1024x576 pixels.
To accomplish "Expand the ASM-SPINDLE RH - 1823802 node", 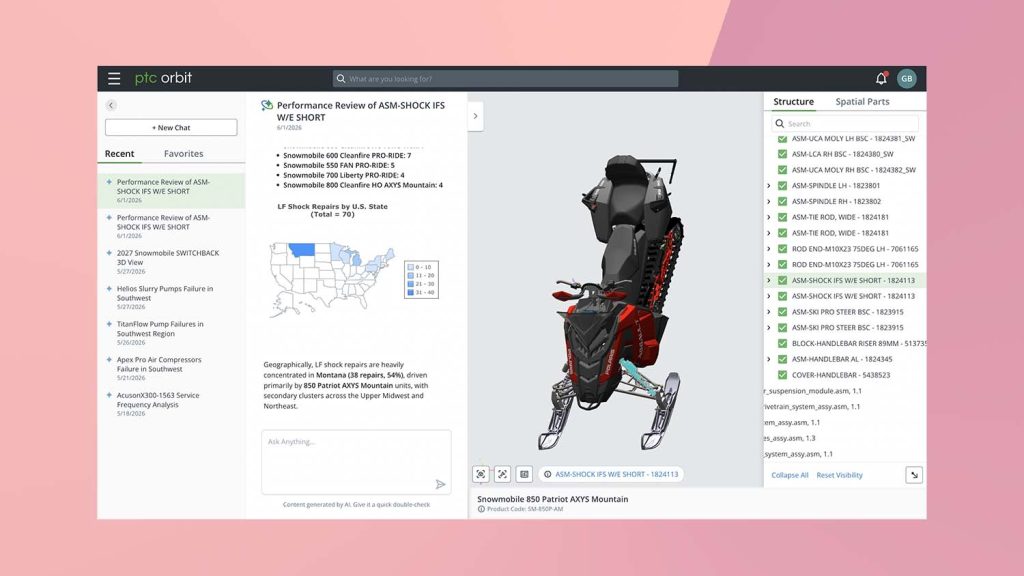I will coord(769,201).
